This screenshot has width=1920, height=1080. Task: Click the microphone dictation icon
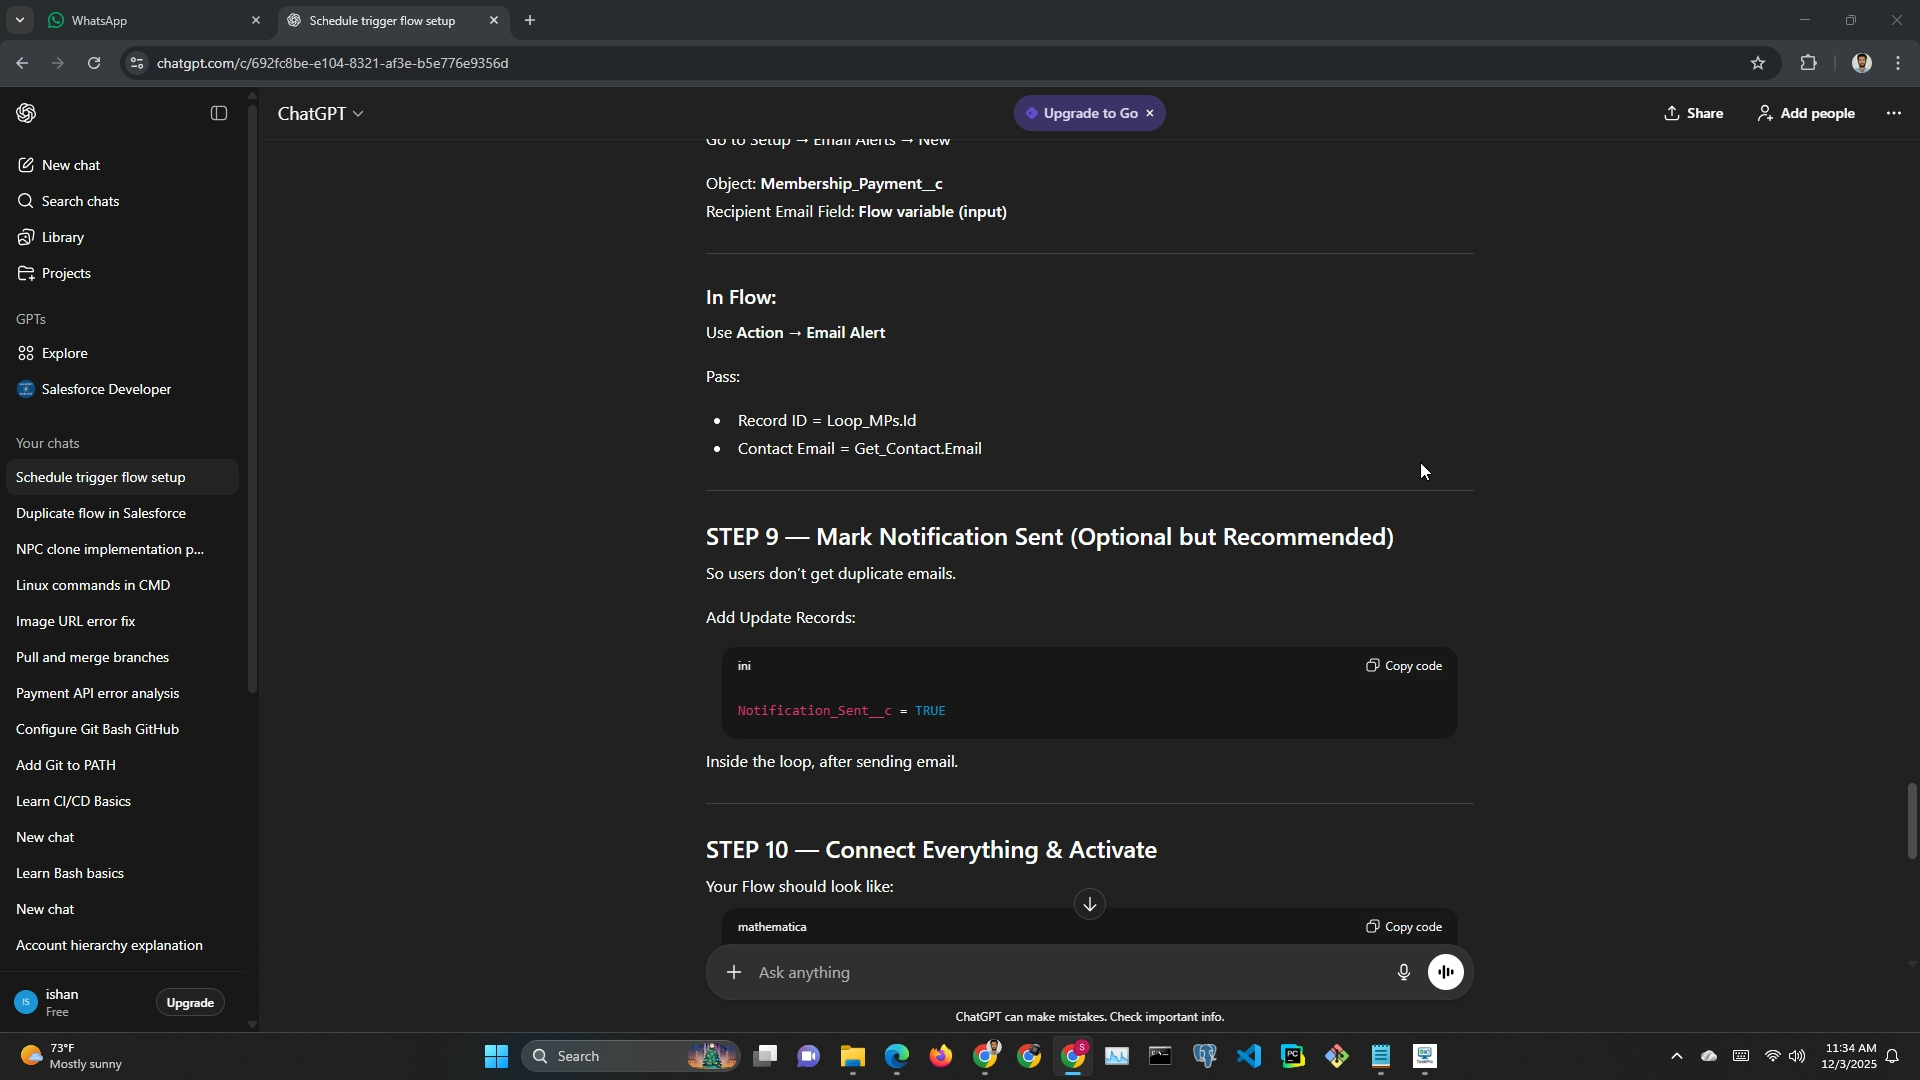tap(1403, 972)
